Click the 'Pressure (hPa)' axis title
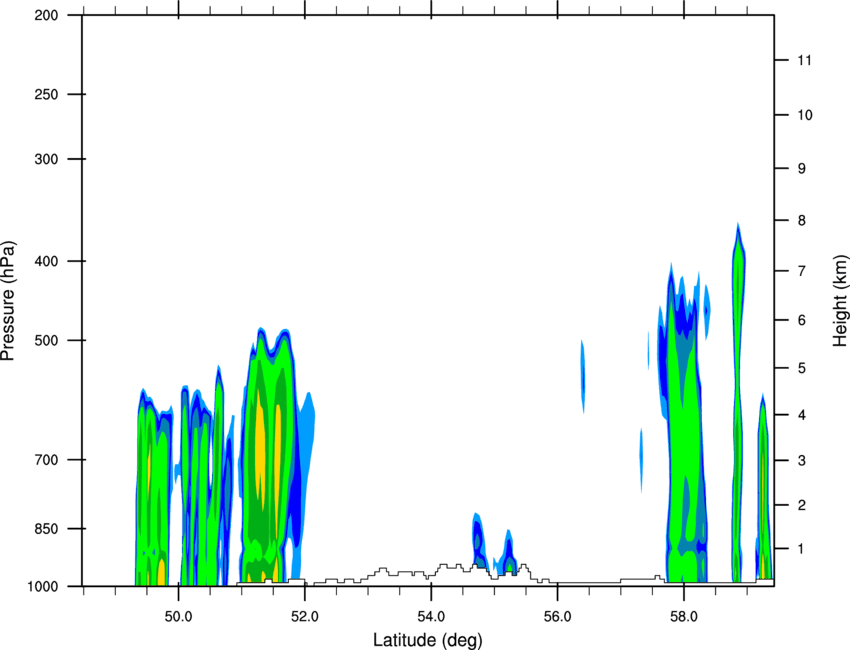Image resolution: width=850 pixels, height=650 pixels. [8, 301]
